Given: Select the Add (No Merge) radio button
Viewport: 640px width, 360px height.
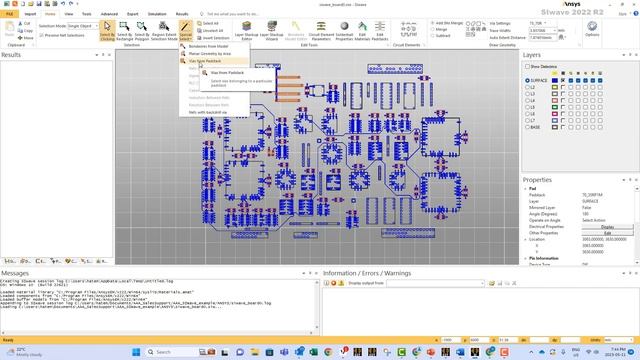Looking at the screenshot, I should pyautogui.click(x=433, y=23).
